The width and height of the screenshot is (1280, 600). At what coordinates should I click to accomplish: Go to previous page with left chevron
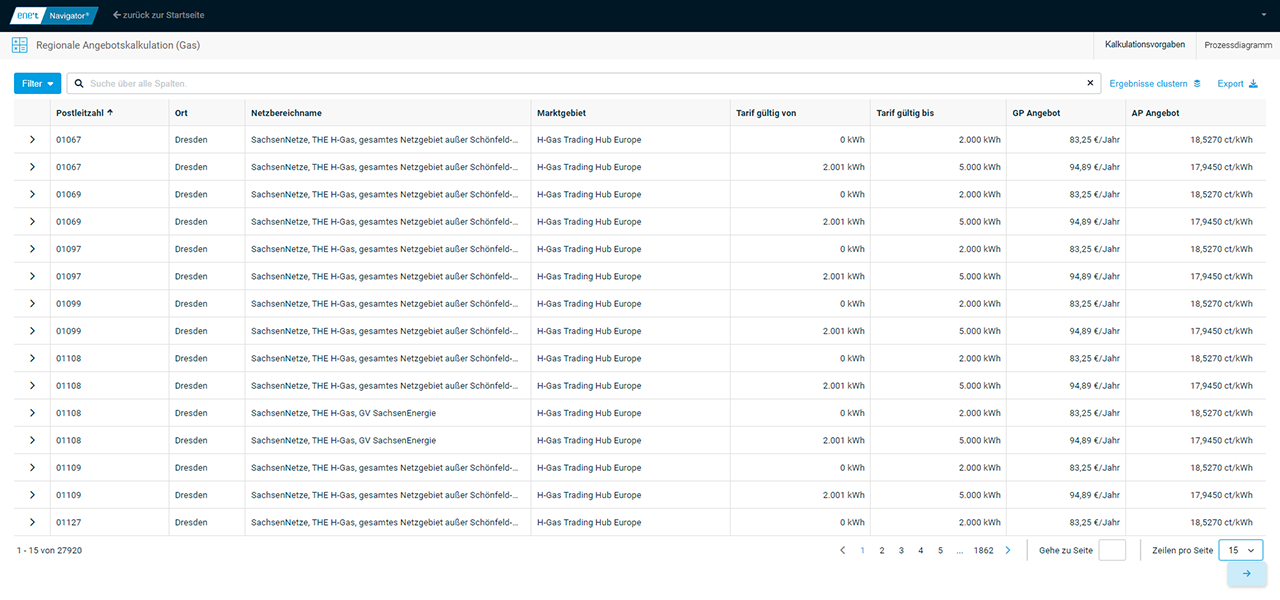pos(842,550)
